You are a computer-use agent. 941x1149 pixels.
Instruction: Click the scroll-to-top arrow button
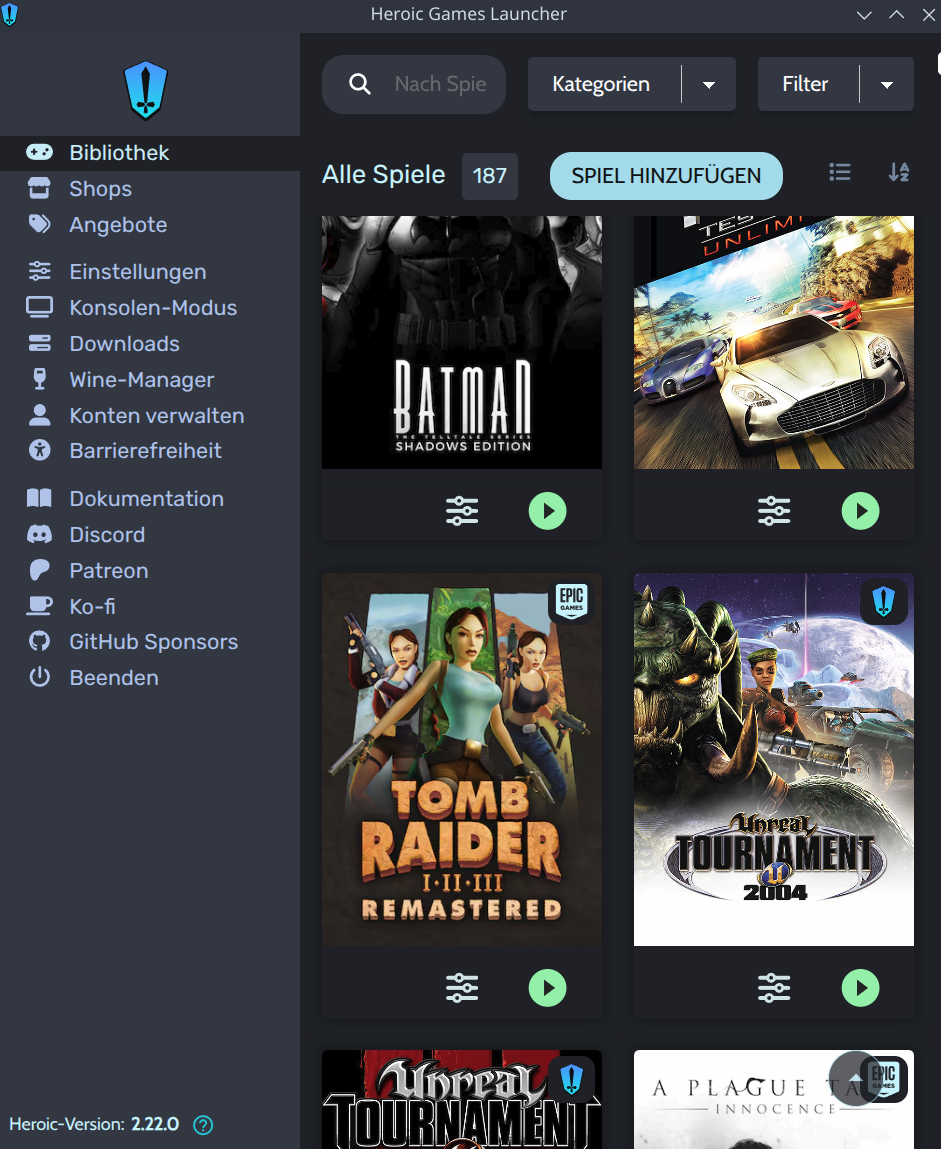855,1078
